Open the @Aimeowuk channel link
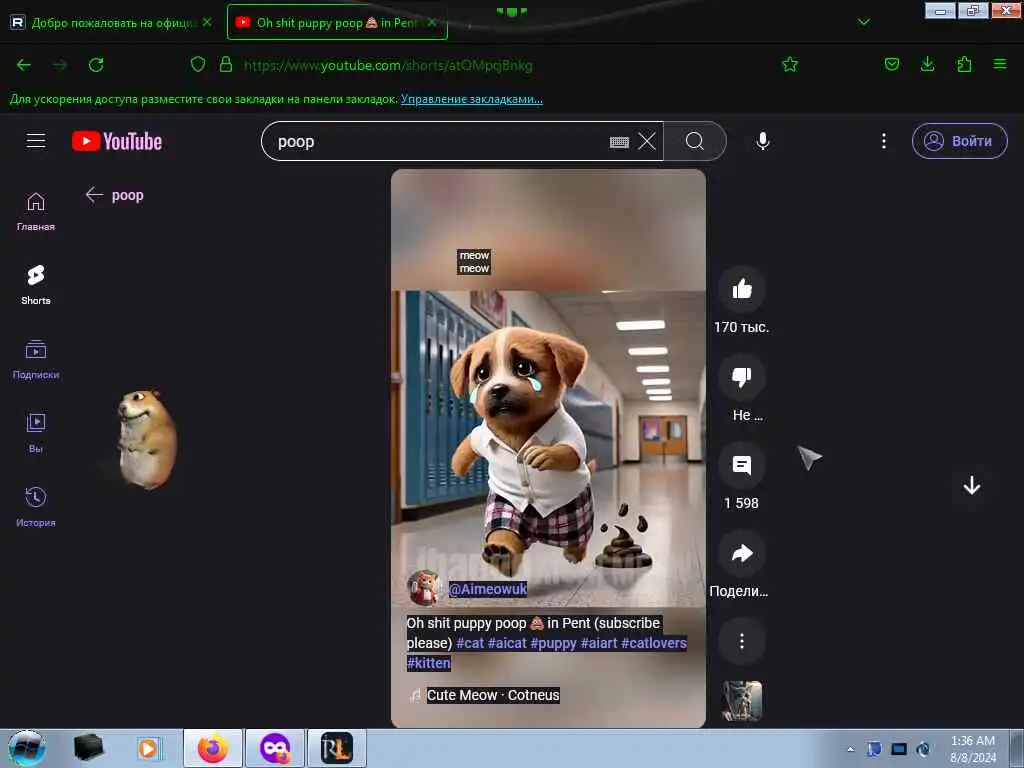Viewport: 1024px width, 768px height. [488, 588]
